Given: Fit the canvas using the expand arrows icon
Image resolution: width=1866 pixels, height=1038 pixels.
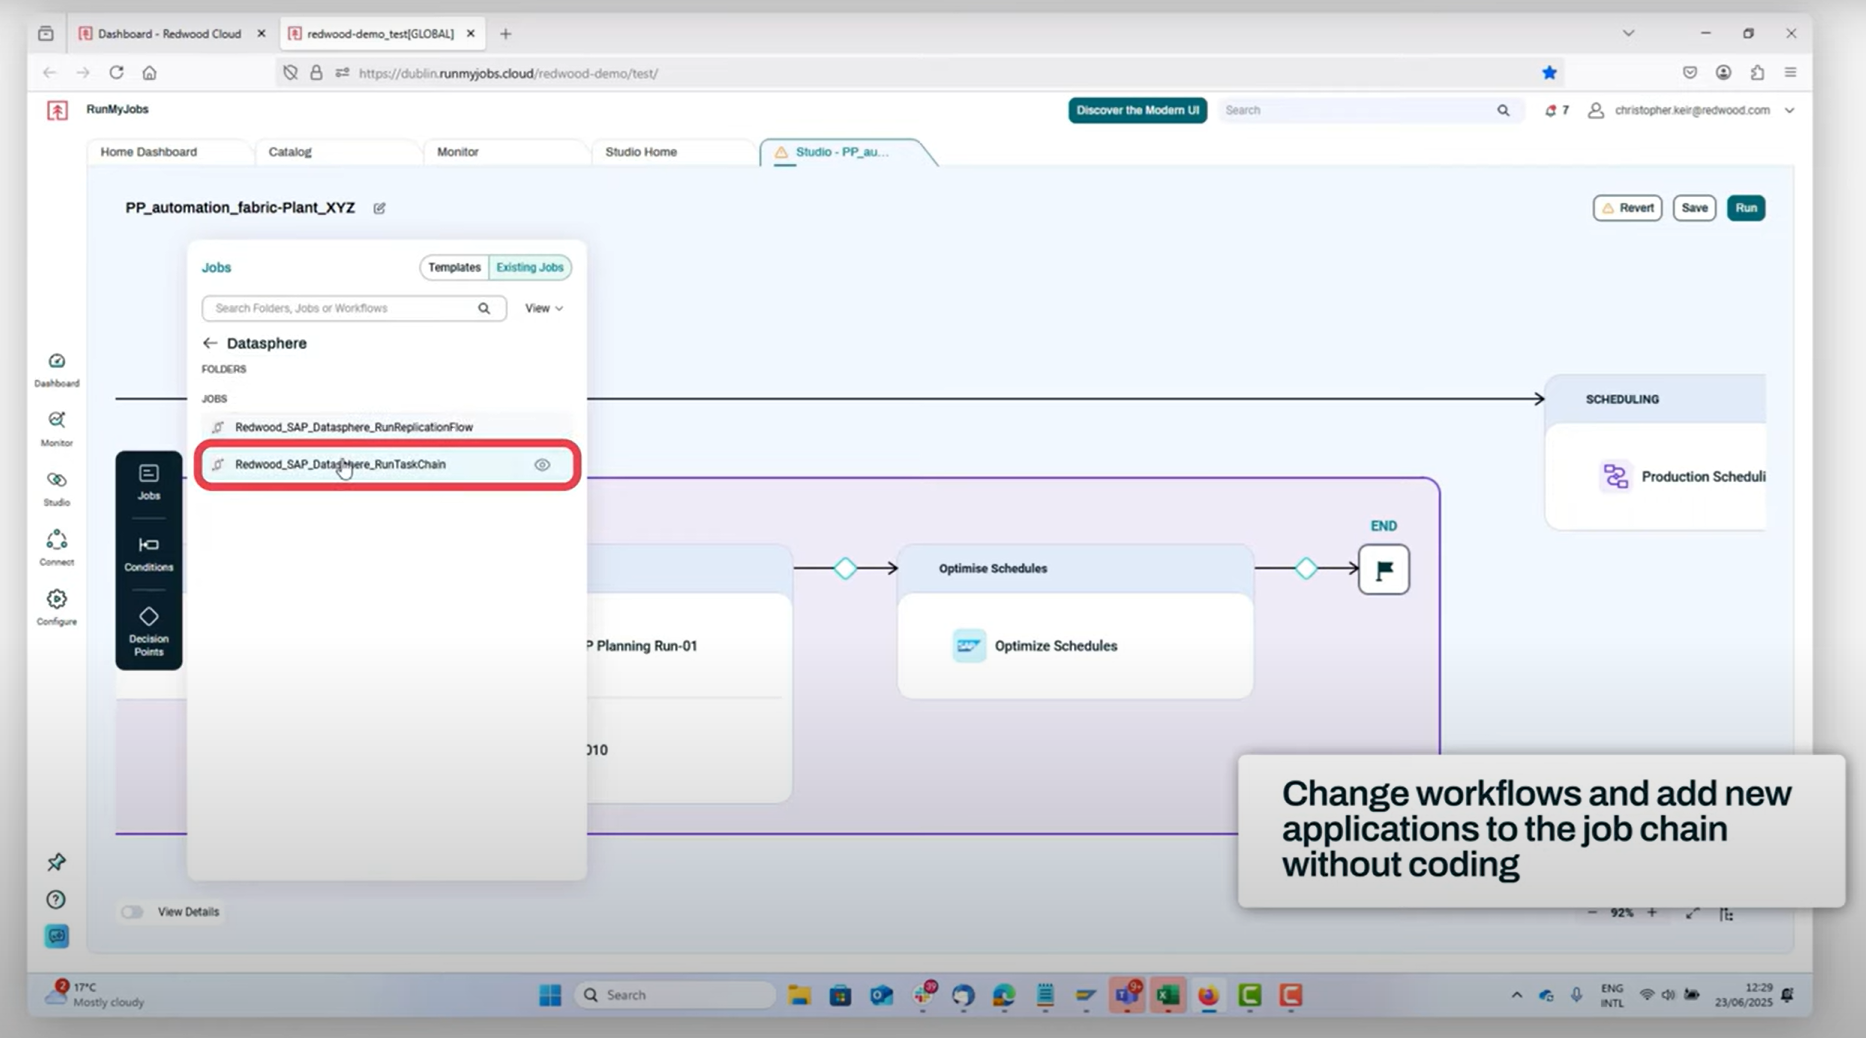Looking at the screenshot, I should point(1692,913).
